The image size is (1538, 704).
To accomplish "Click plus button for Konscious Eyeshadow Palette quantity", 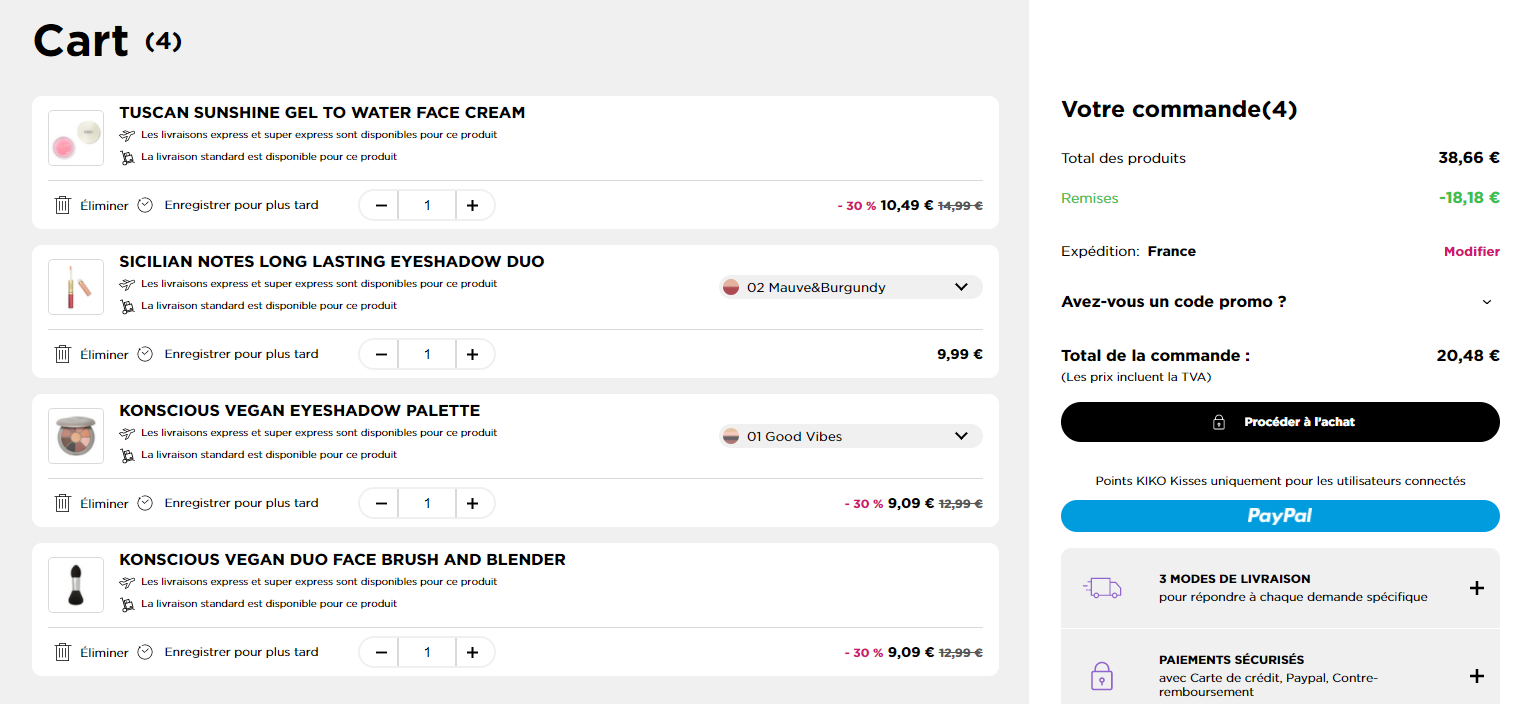I will pyautogui.click(x=473, y=503).
